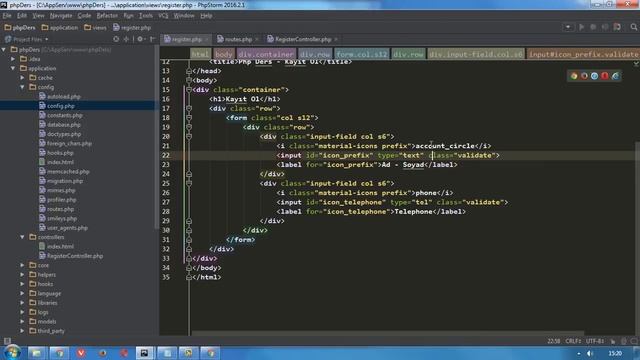Open the VCS menu
Viewport: 640px width, 360px height.
pos(163,16)
